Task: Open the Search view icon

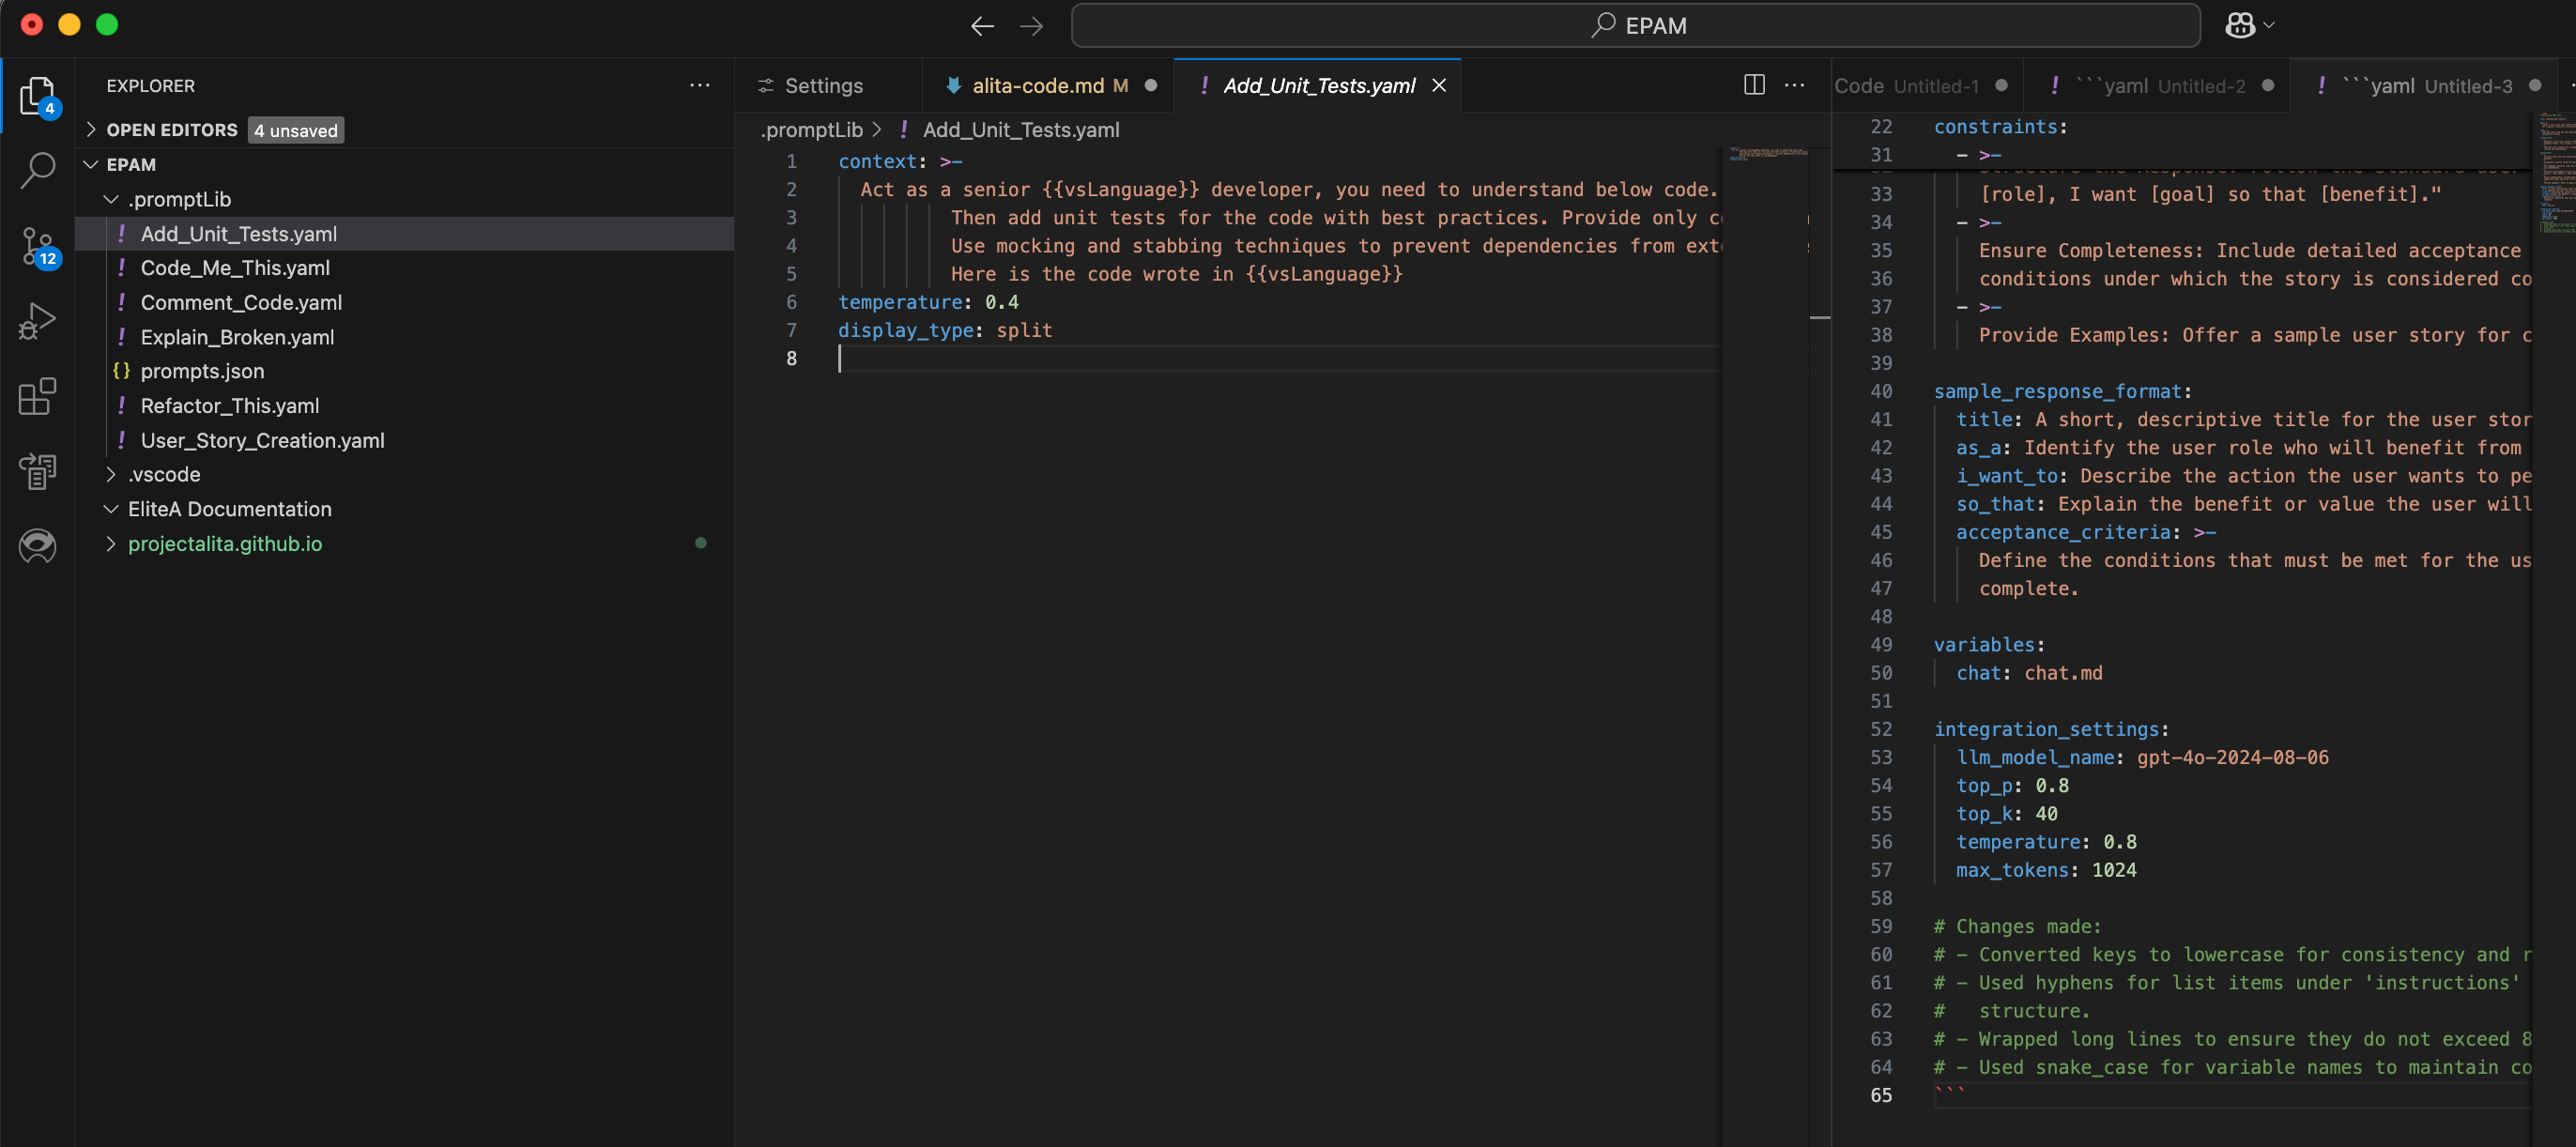Action: (x=37, y=170)
